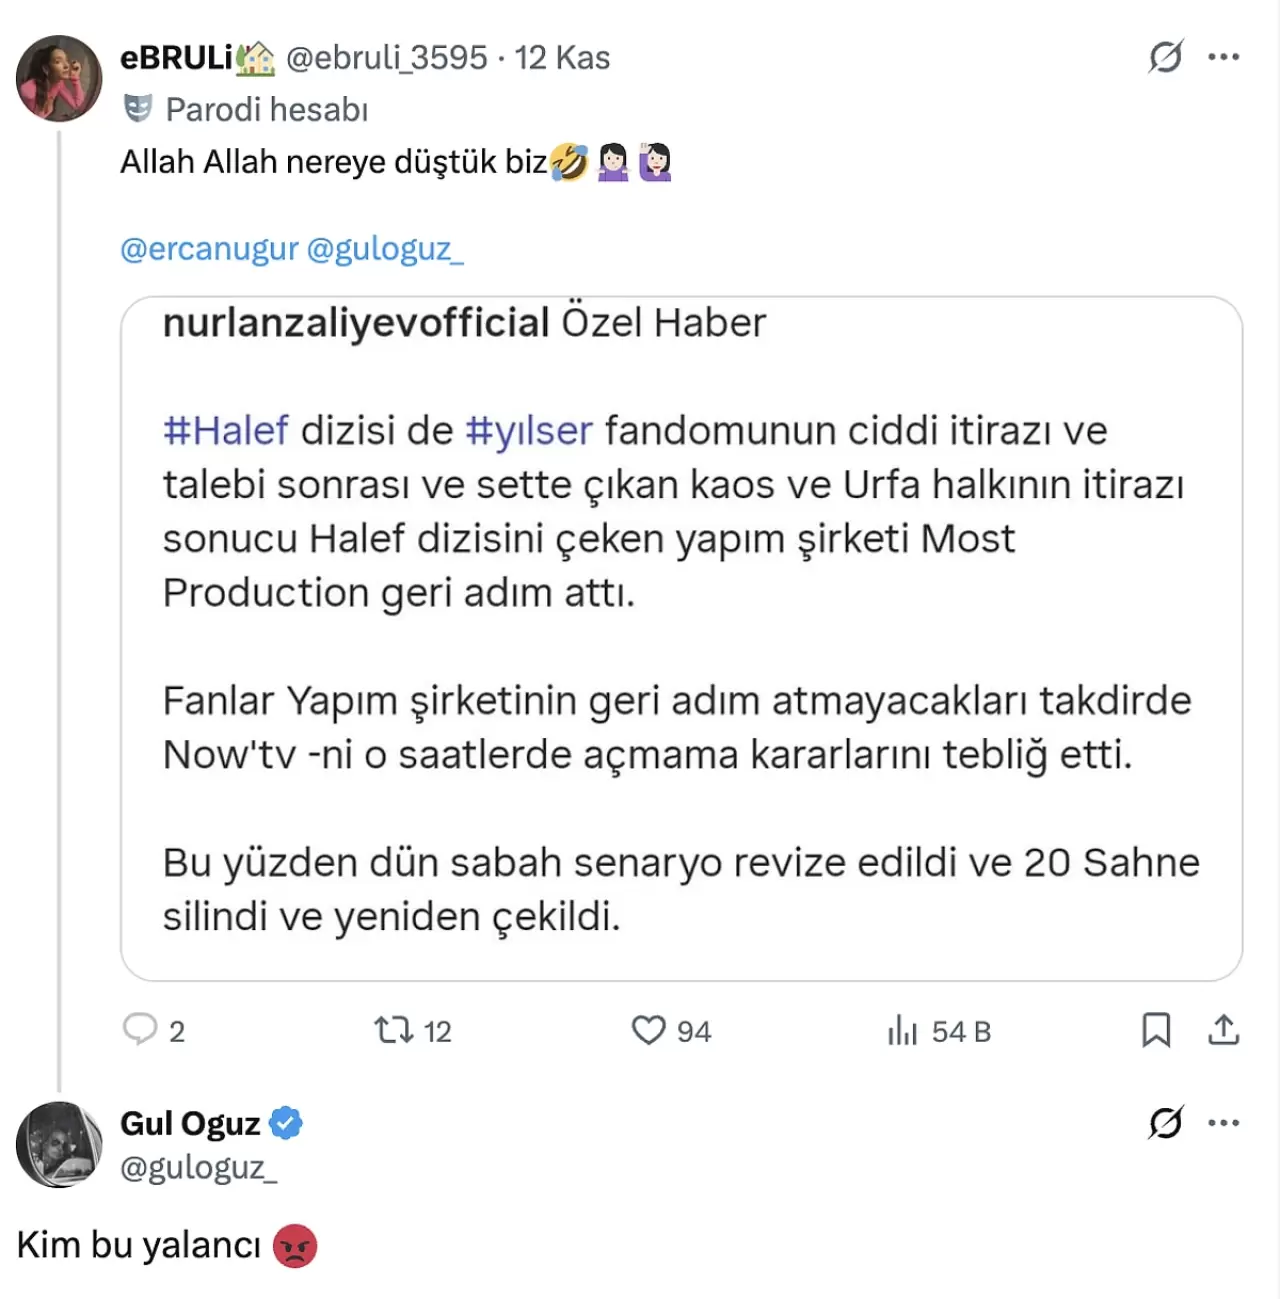This screenshot has width=1280, height=1299.
Task: Bookmark eBRULi's tweet
Action: 1156,1030
